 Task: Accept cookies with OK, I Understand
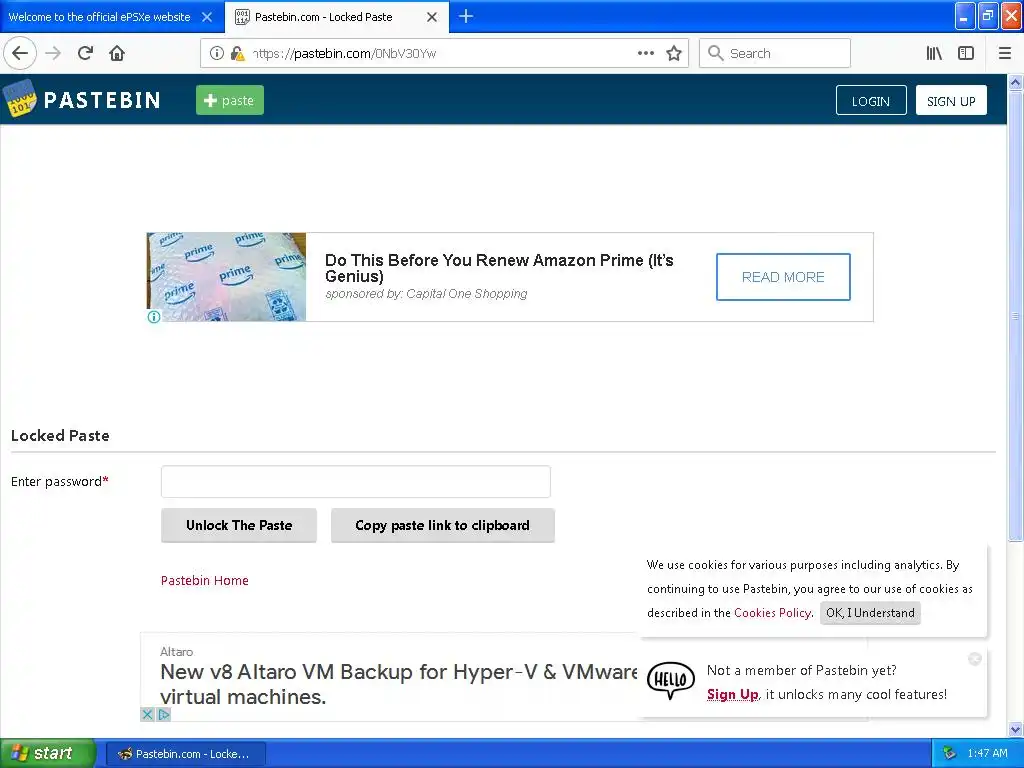pyautogui.click(x=870, y=613)
